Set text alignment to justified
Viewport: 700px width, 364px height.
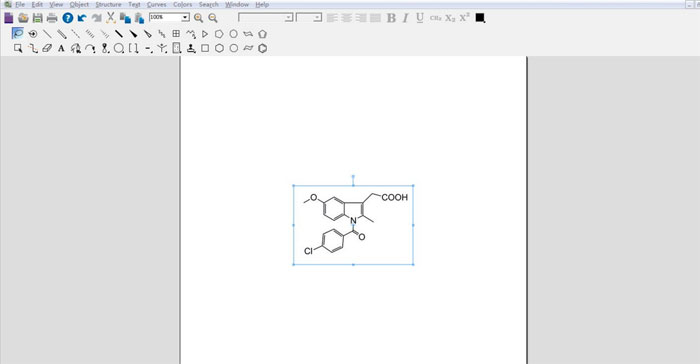(375, 18)
